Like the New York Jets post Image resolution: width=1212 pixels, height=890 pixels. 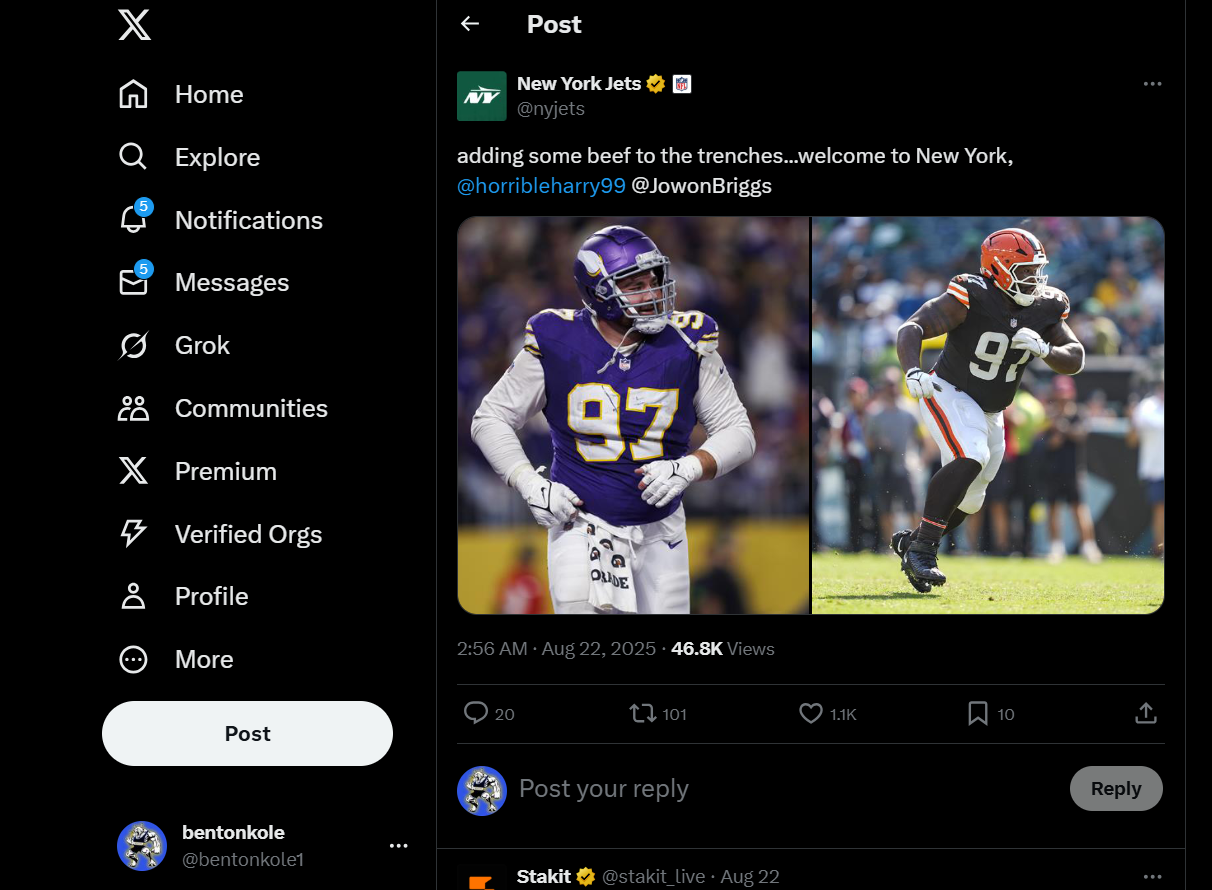(811, 713)
